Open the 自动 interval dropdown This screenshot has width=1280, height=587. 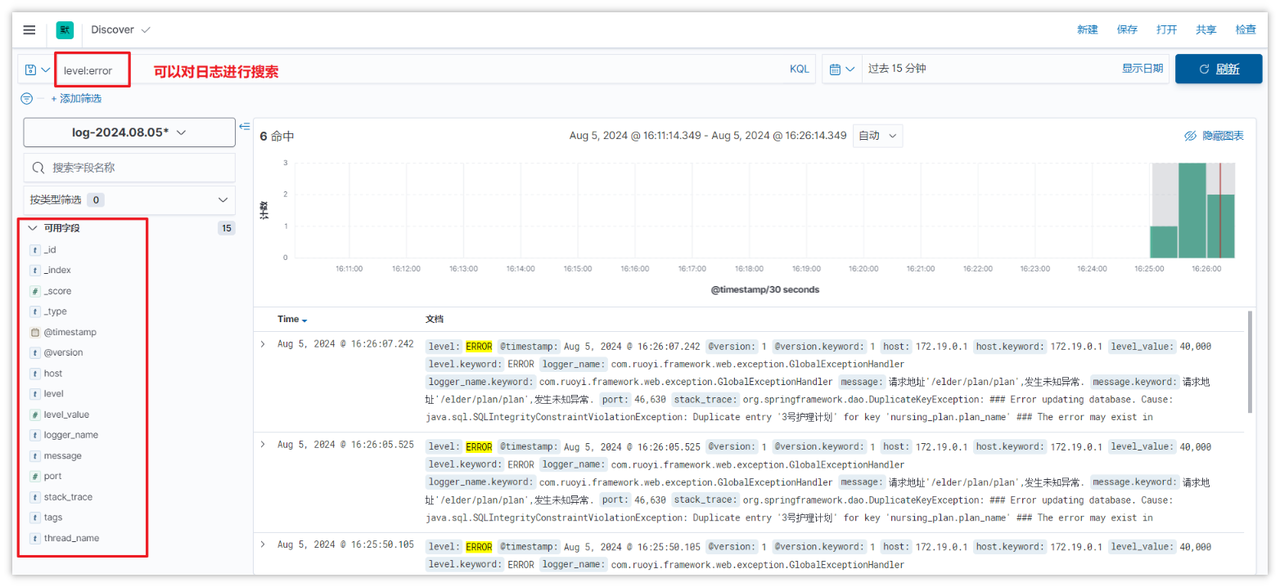coord(877,135)
